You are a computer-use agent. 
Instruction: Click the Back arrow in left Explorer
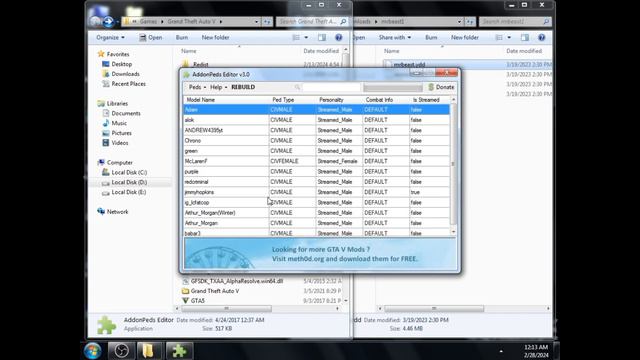pyautogui.click(x=96, y=21)
